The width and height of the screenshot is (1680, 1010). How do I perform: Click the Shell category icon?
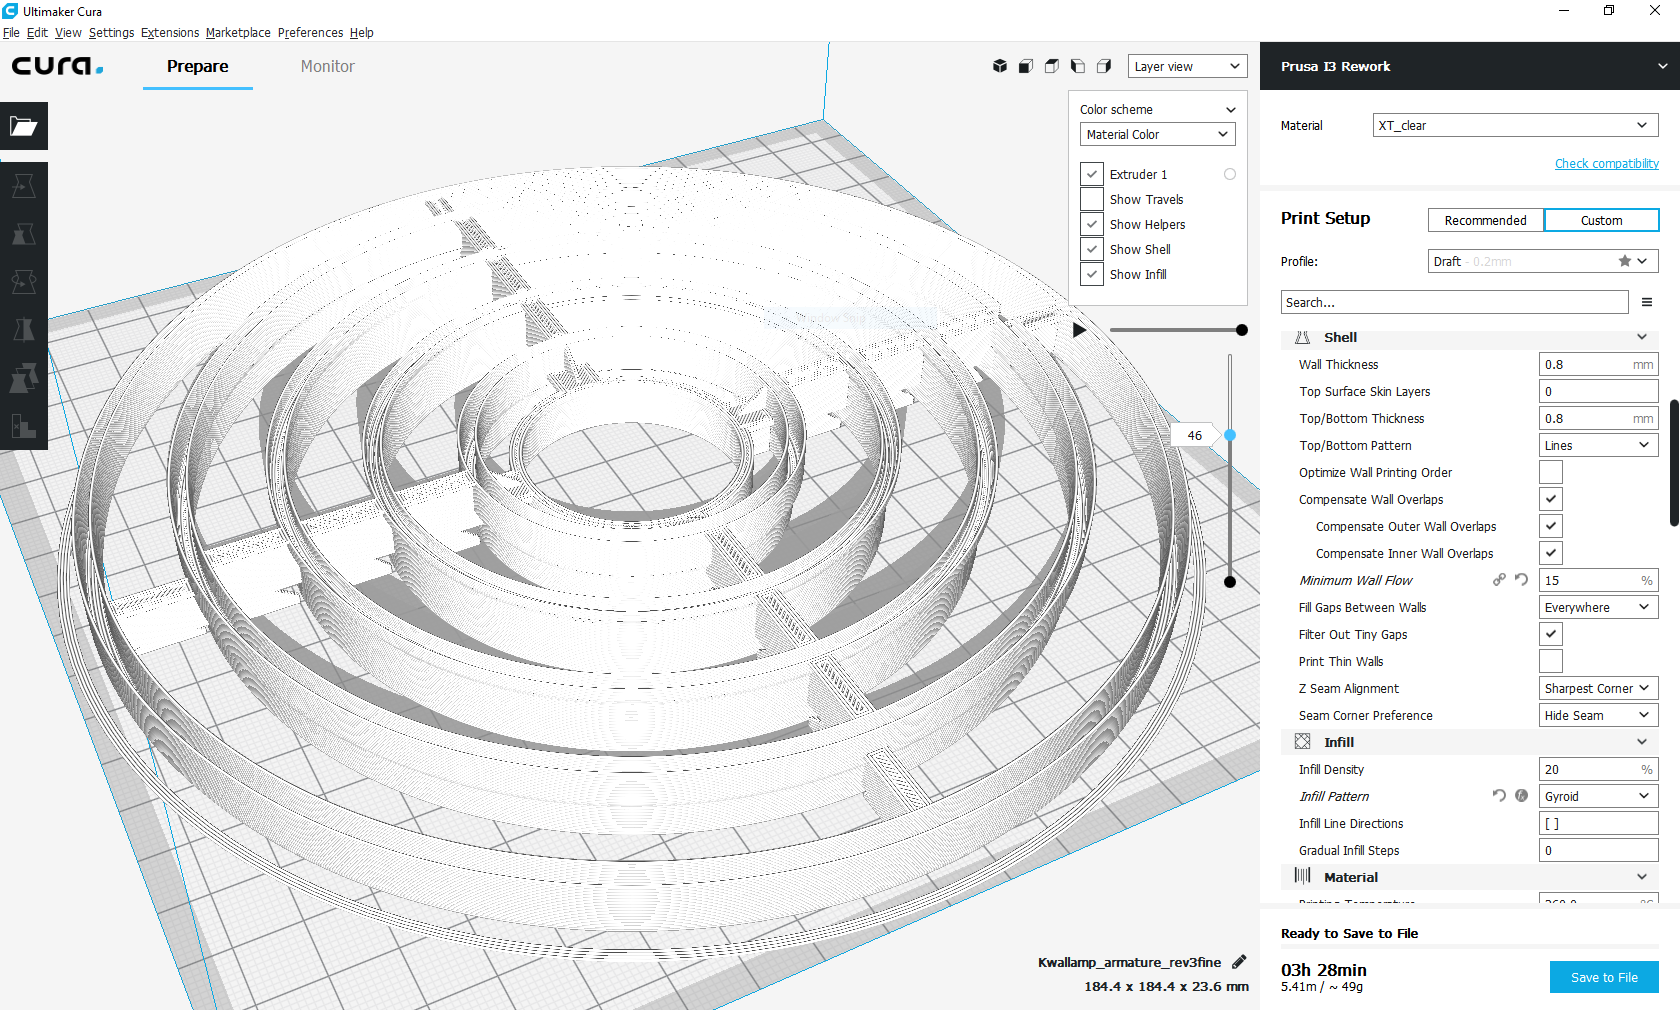point(1302,337)
